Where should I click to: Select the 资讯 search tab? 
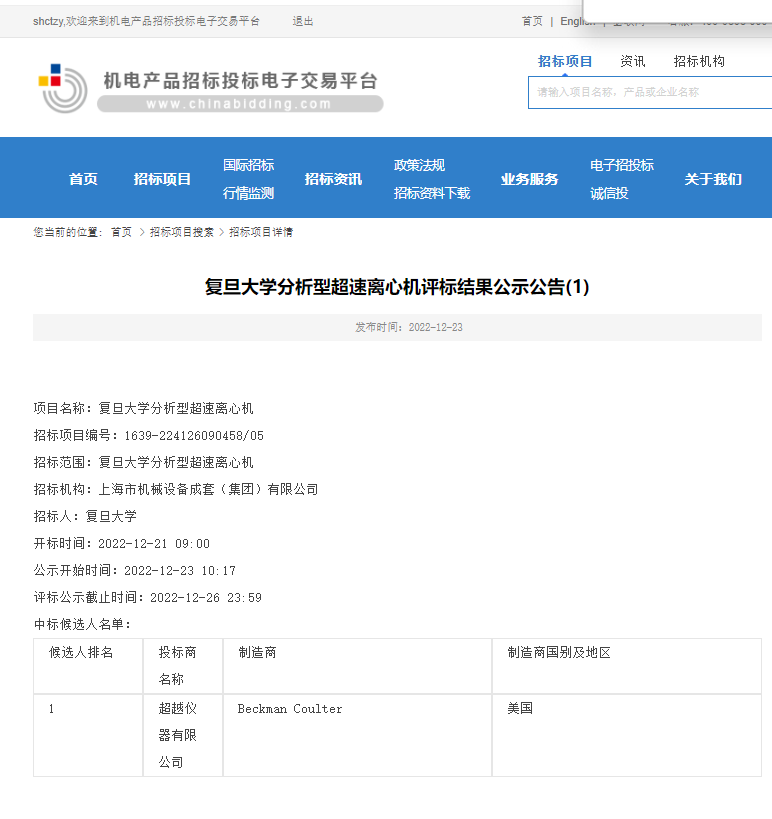(x=632, y=61)
